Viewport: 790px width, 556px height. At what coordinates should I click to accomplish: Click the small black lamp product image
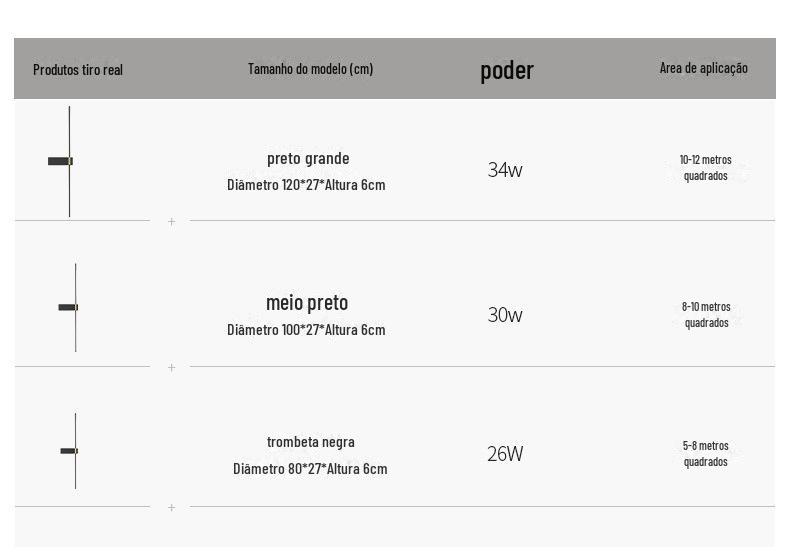coord(71,451)
